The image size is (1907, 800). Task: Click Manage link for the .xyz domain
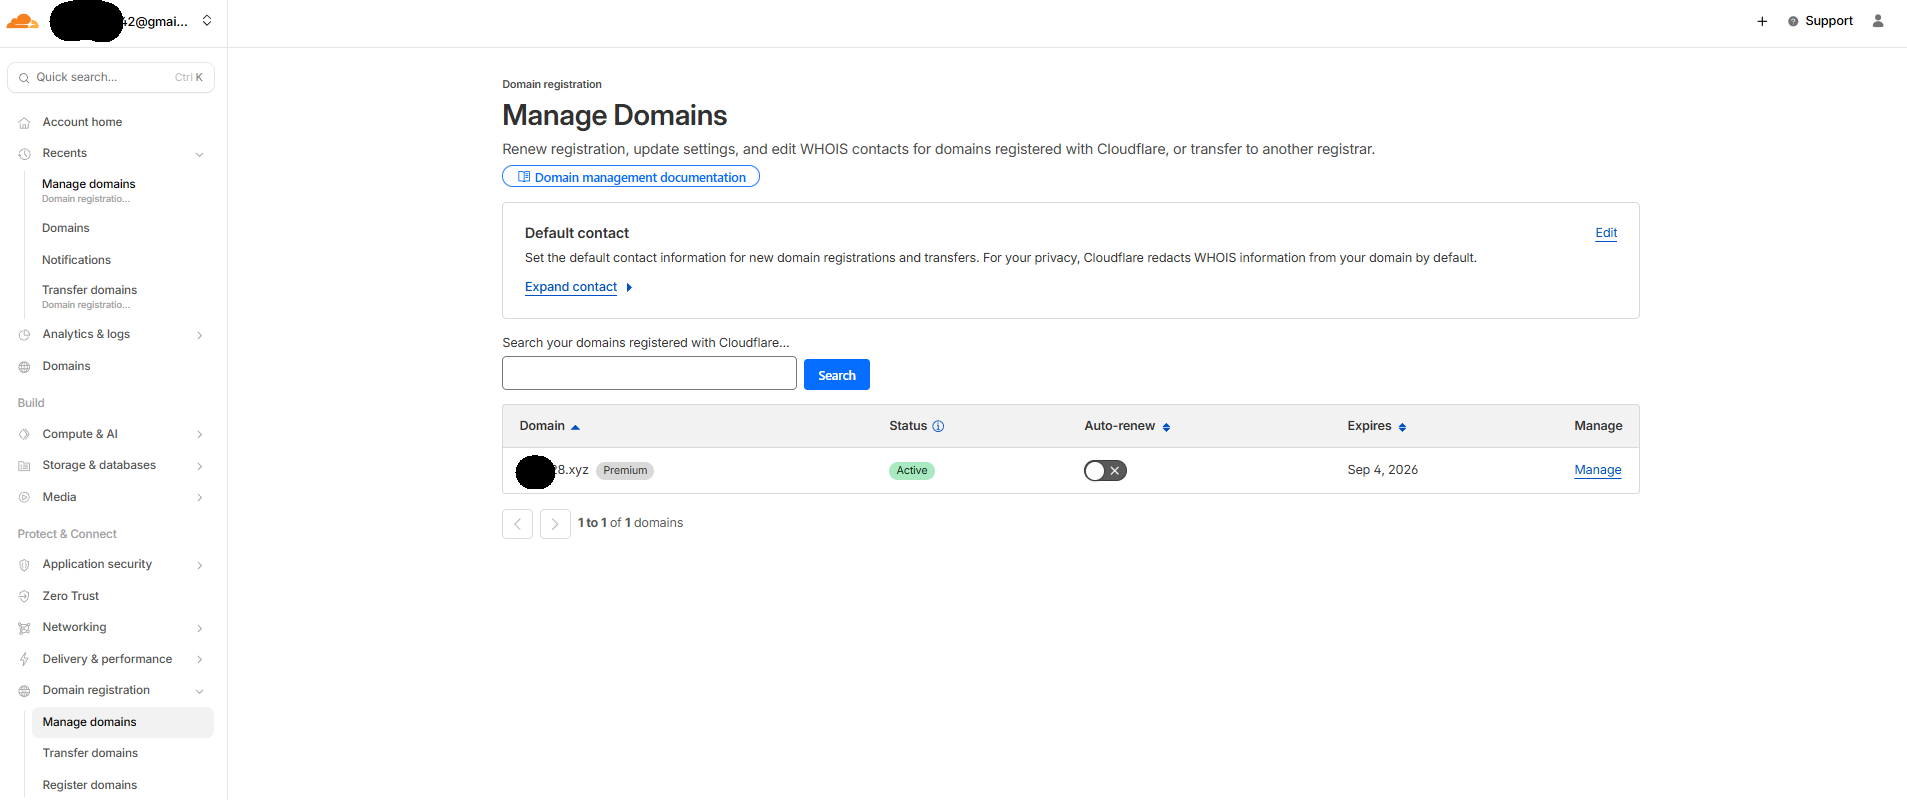[x=1598, y=470]
